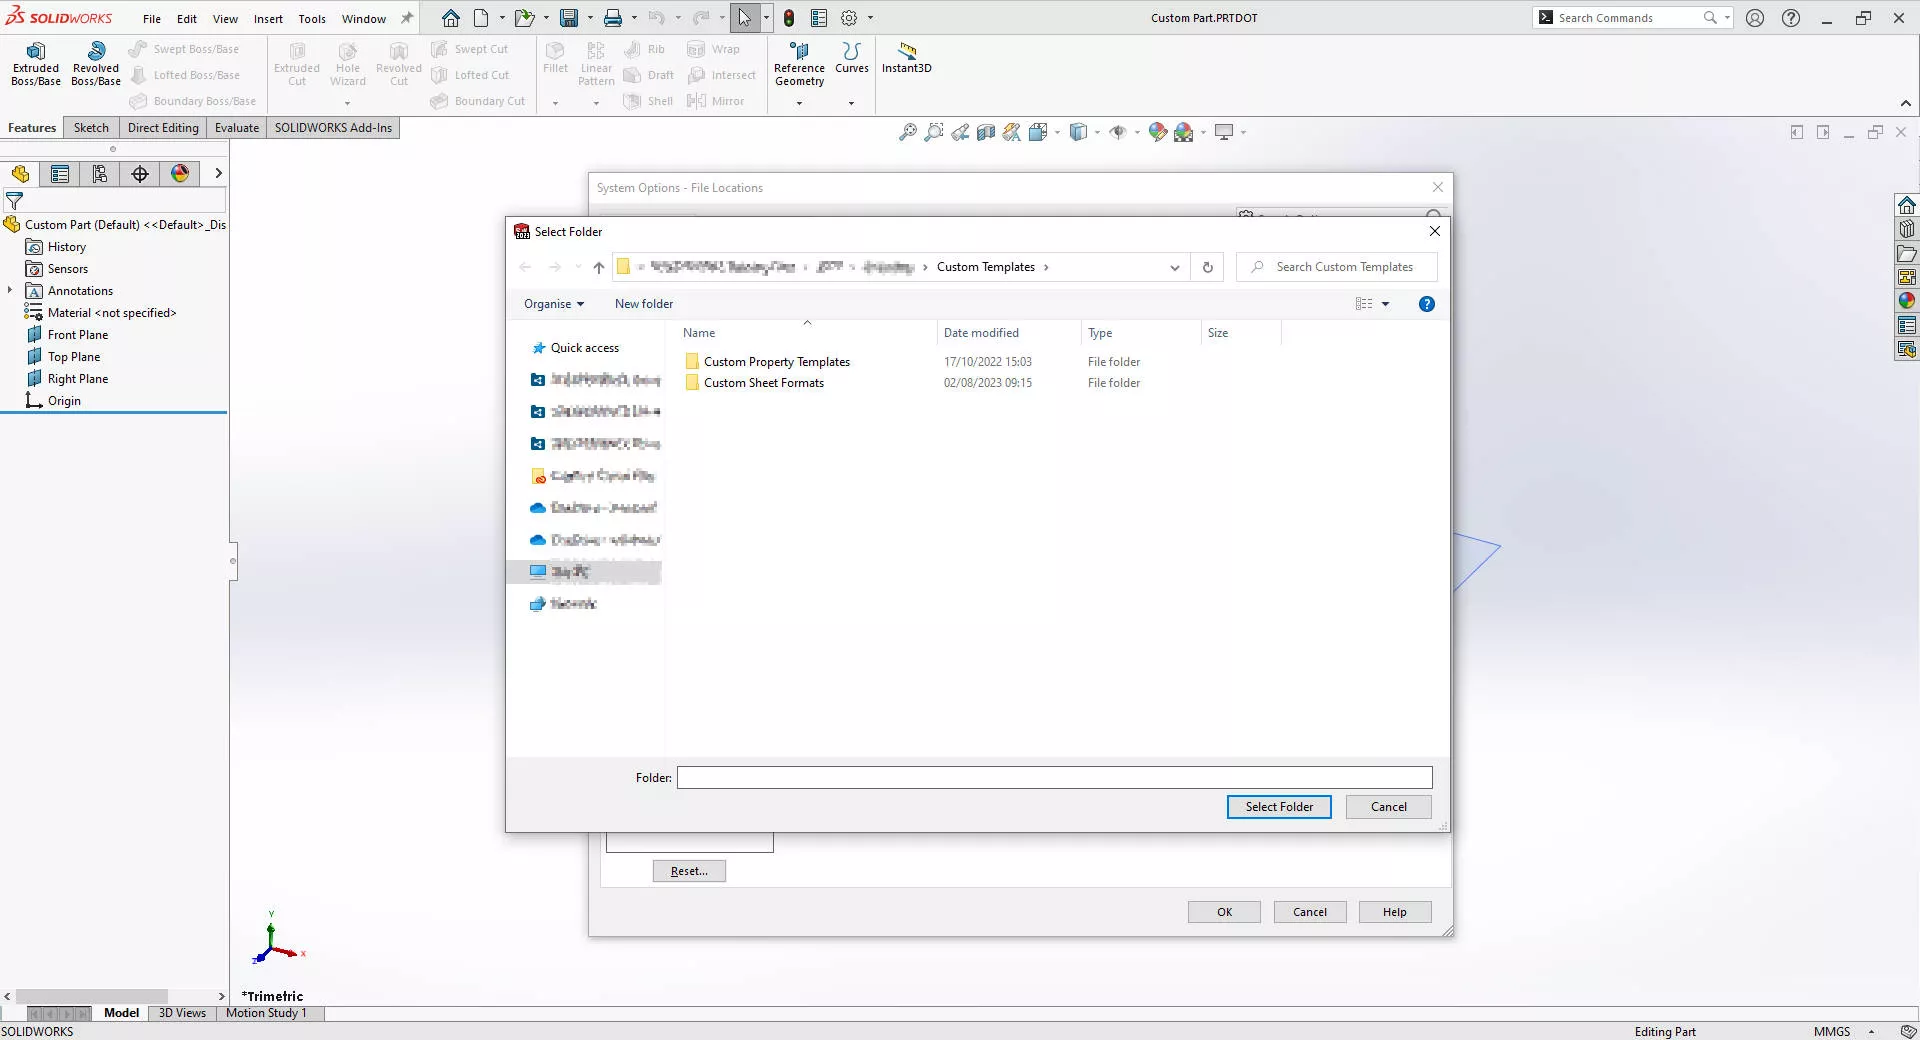Activate the Section View tool

986,131
